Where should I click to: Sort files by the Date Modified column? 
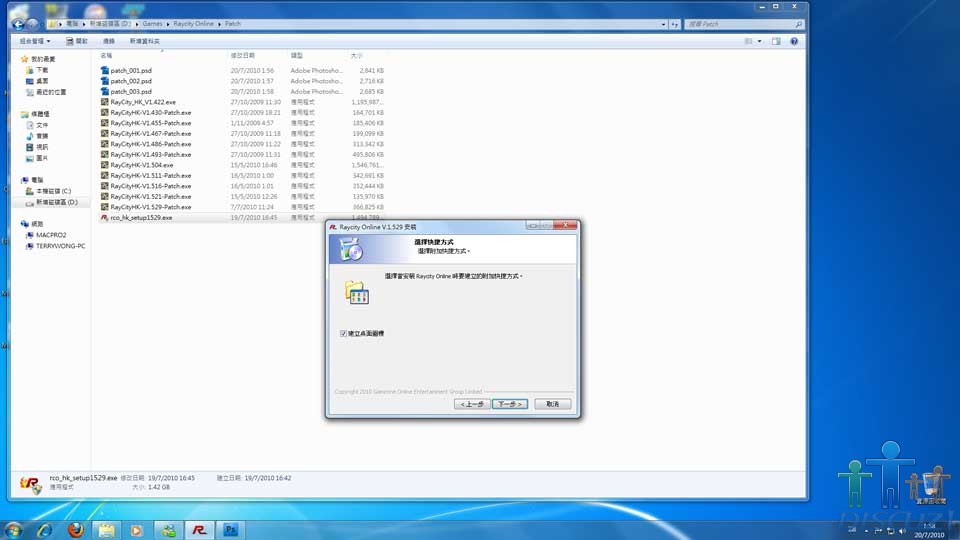[x=243, y=56]
